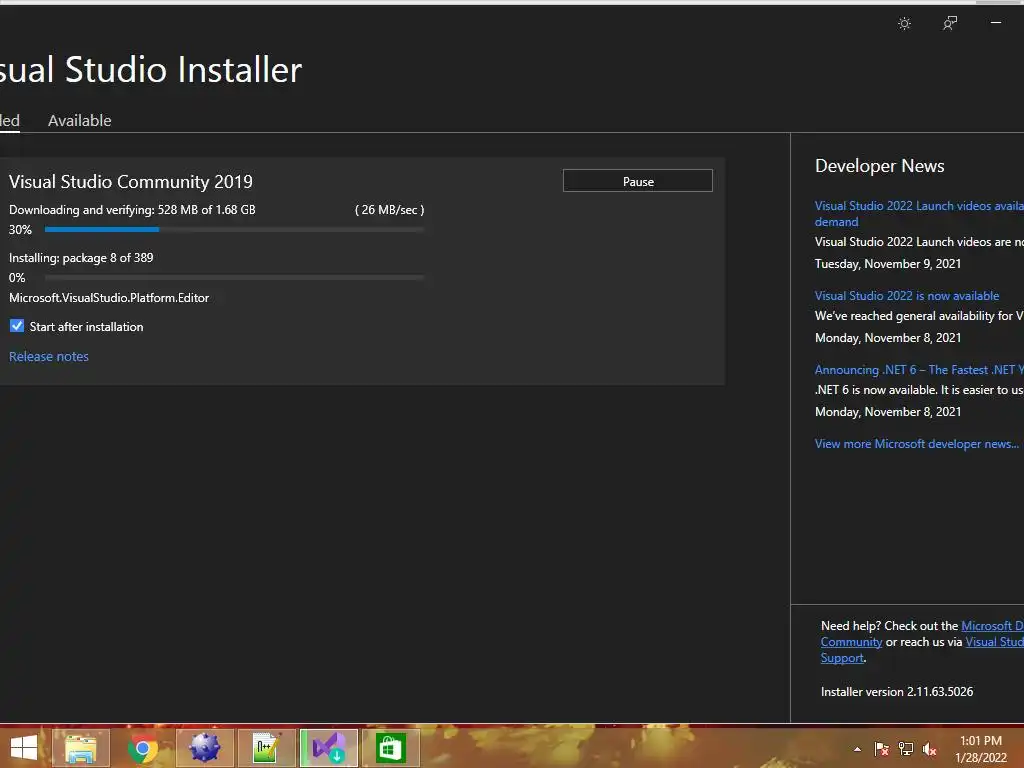Image resolution: width=1024 pixels, height=768 pixels.
Task: Select the Visual Studio Community 2019 title
Action: point(131,182)
